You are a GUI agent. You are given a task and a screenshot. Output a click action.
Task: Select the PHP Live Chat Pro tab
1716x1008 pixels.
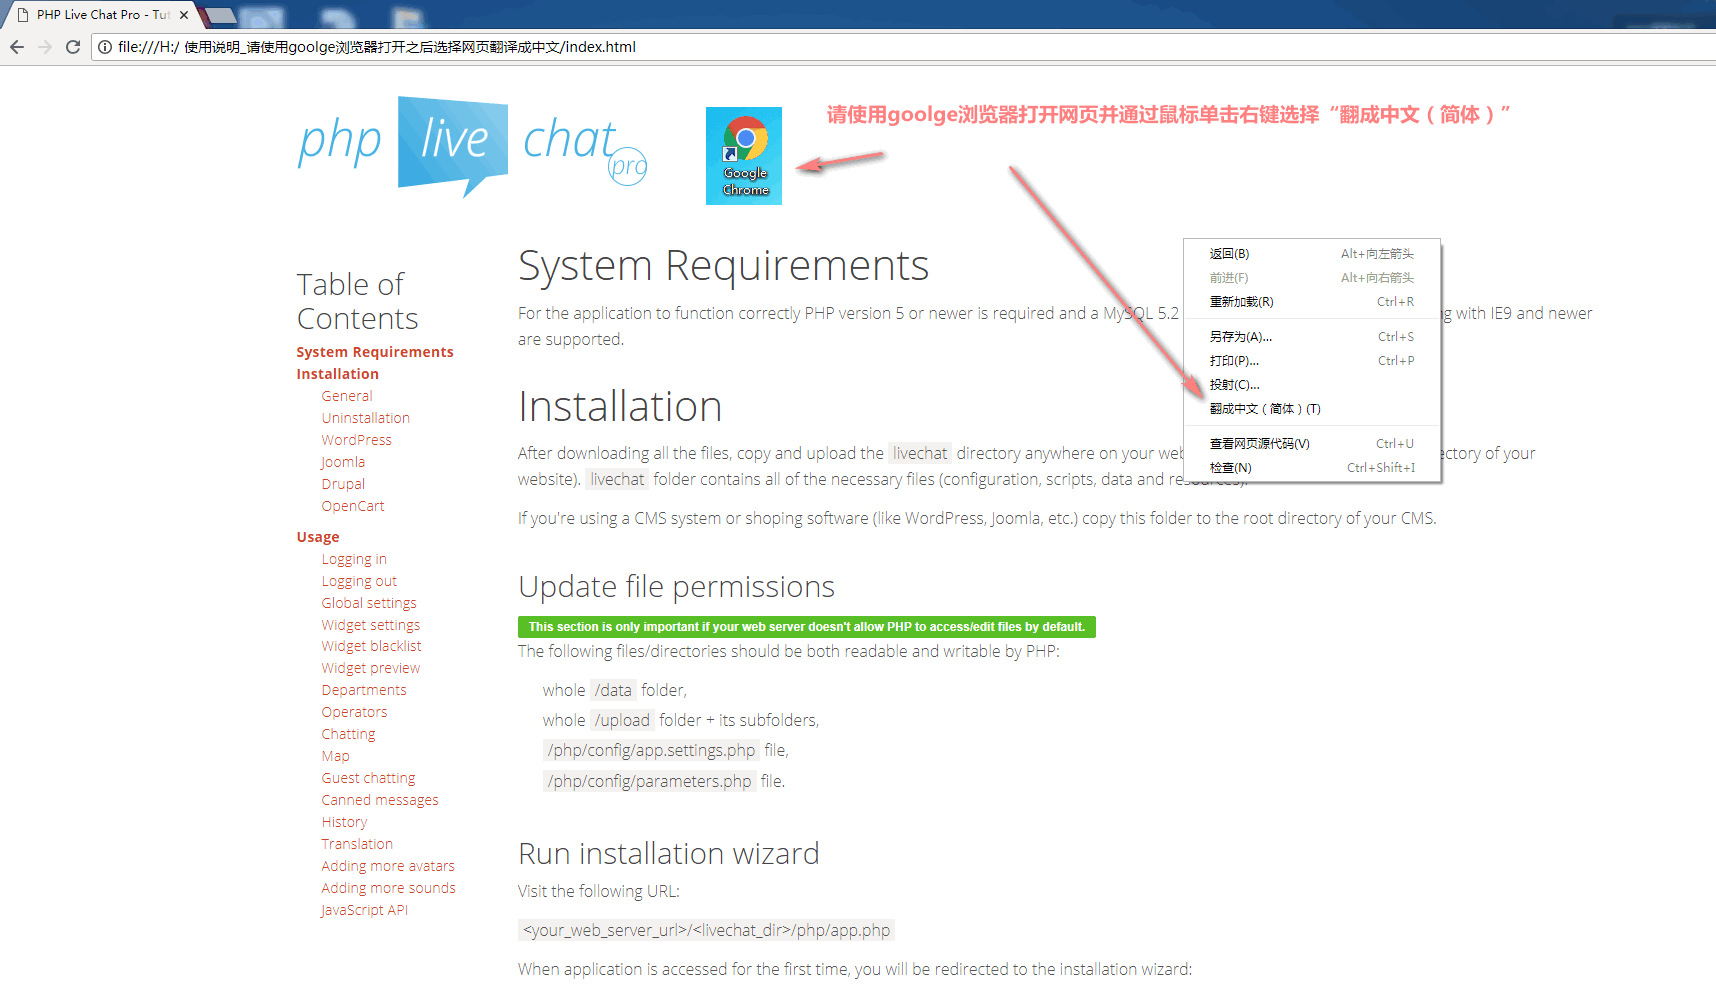tap(103, 15)
